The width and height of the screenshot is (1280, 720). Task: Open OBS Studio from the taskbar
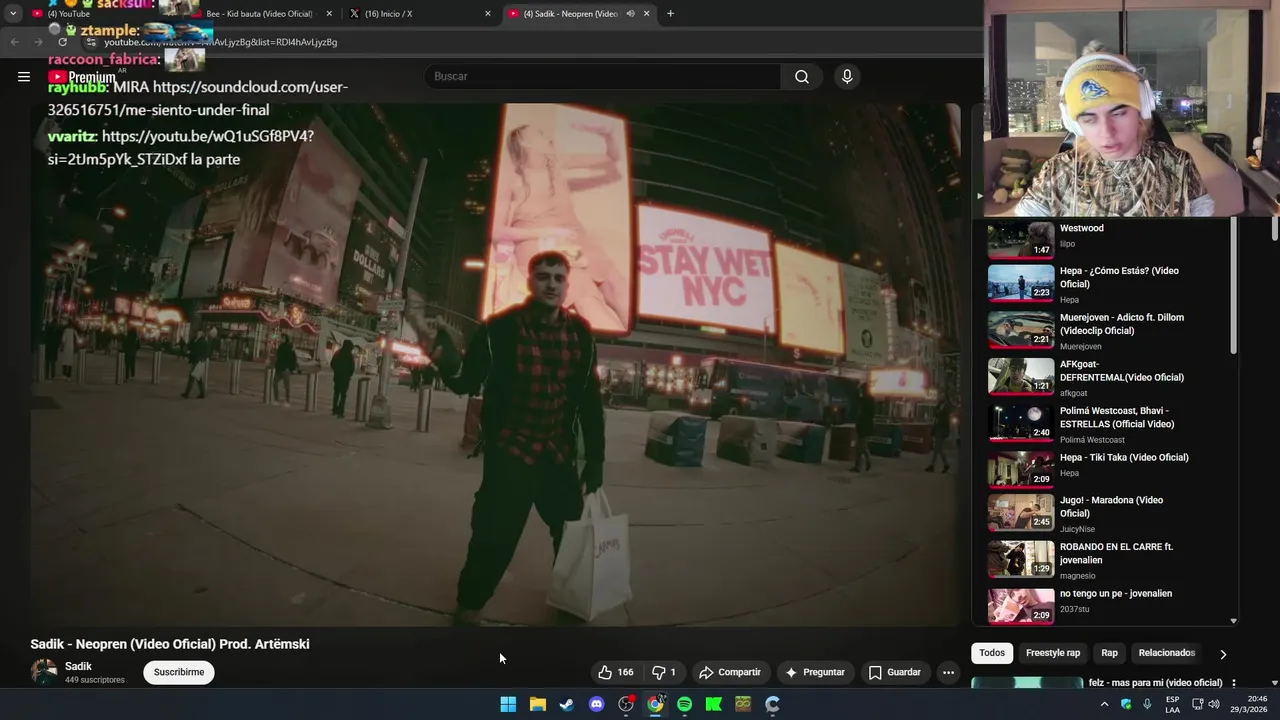coord(626,704)
